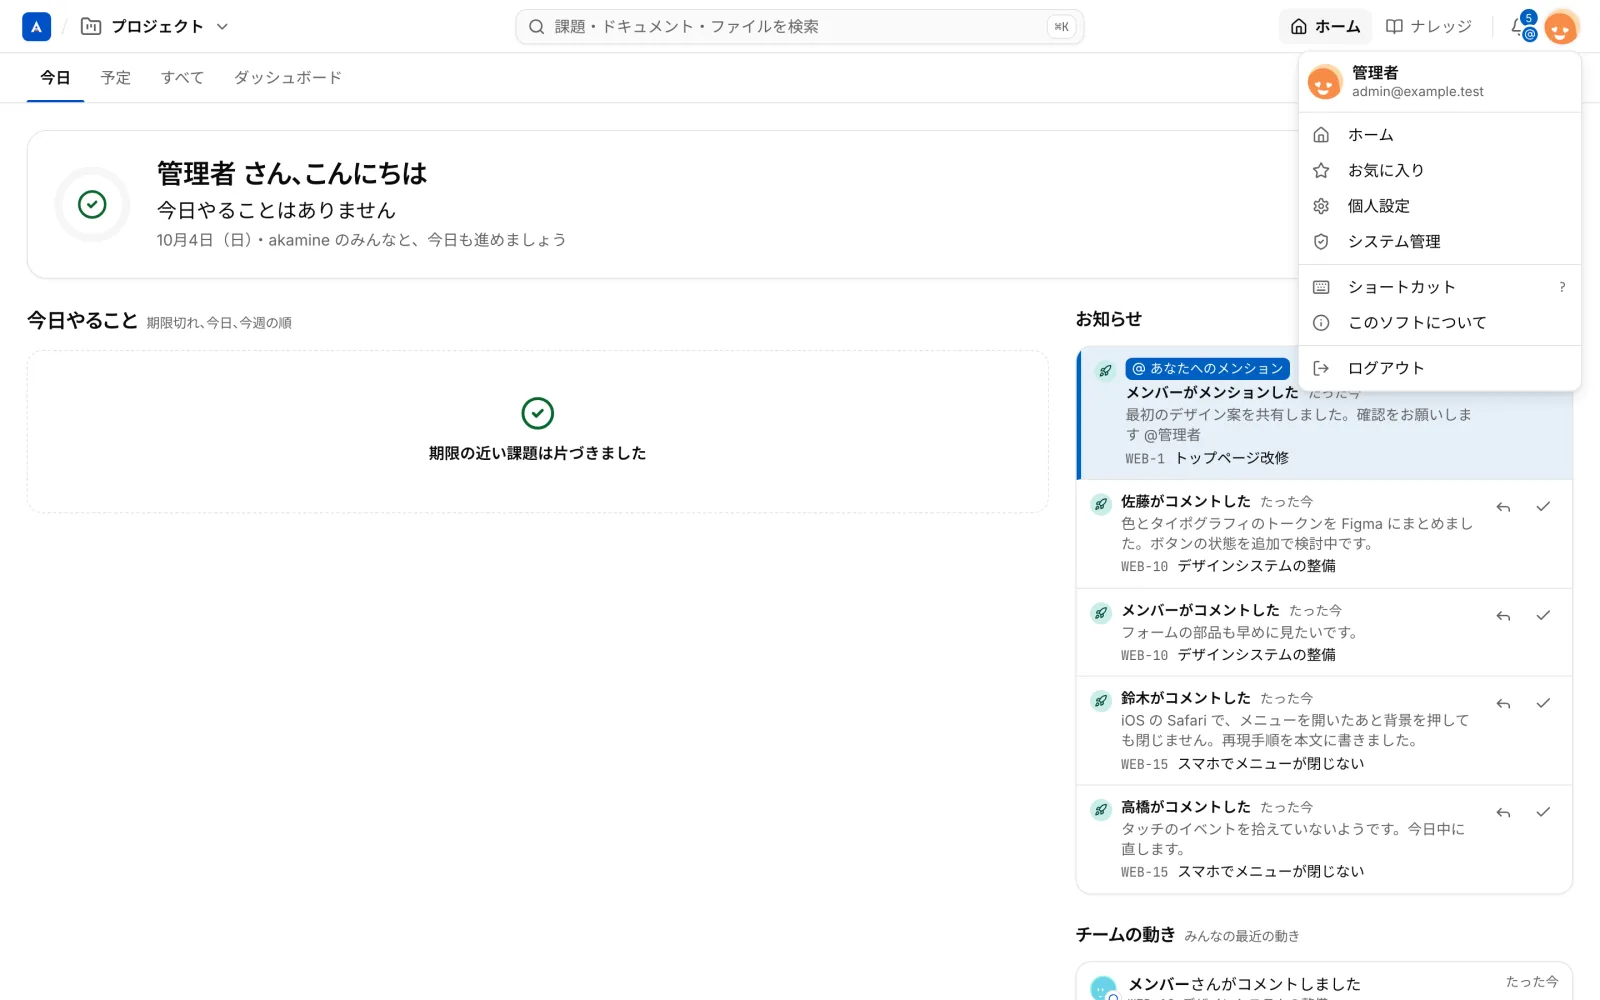1600x1000 pixels.
Task: Mark 佐藤's comment notification as read
Action: pyautogui.click(x=1543, y=507)
